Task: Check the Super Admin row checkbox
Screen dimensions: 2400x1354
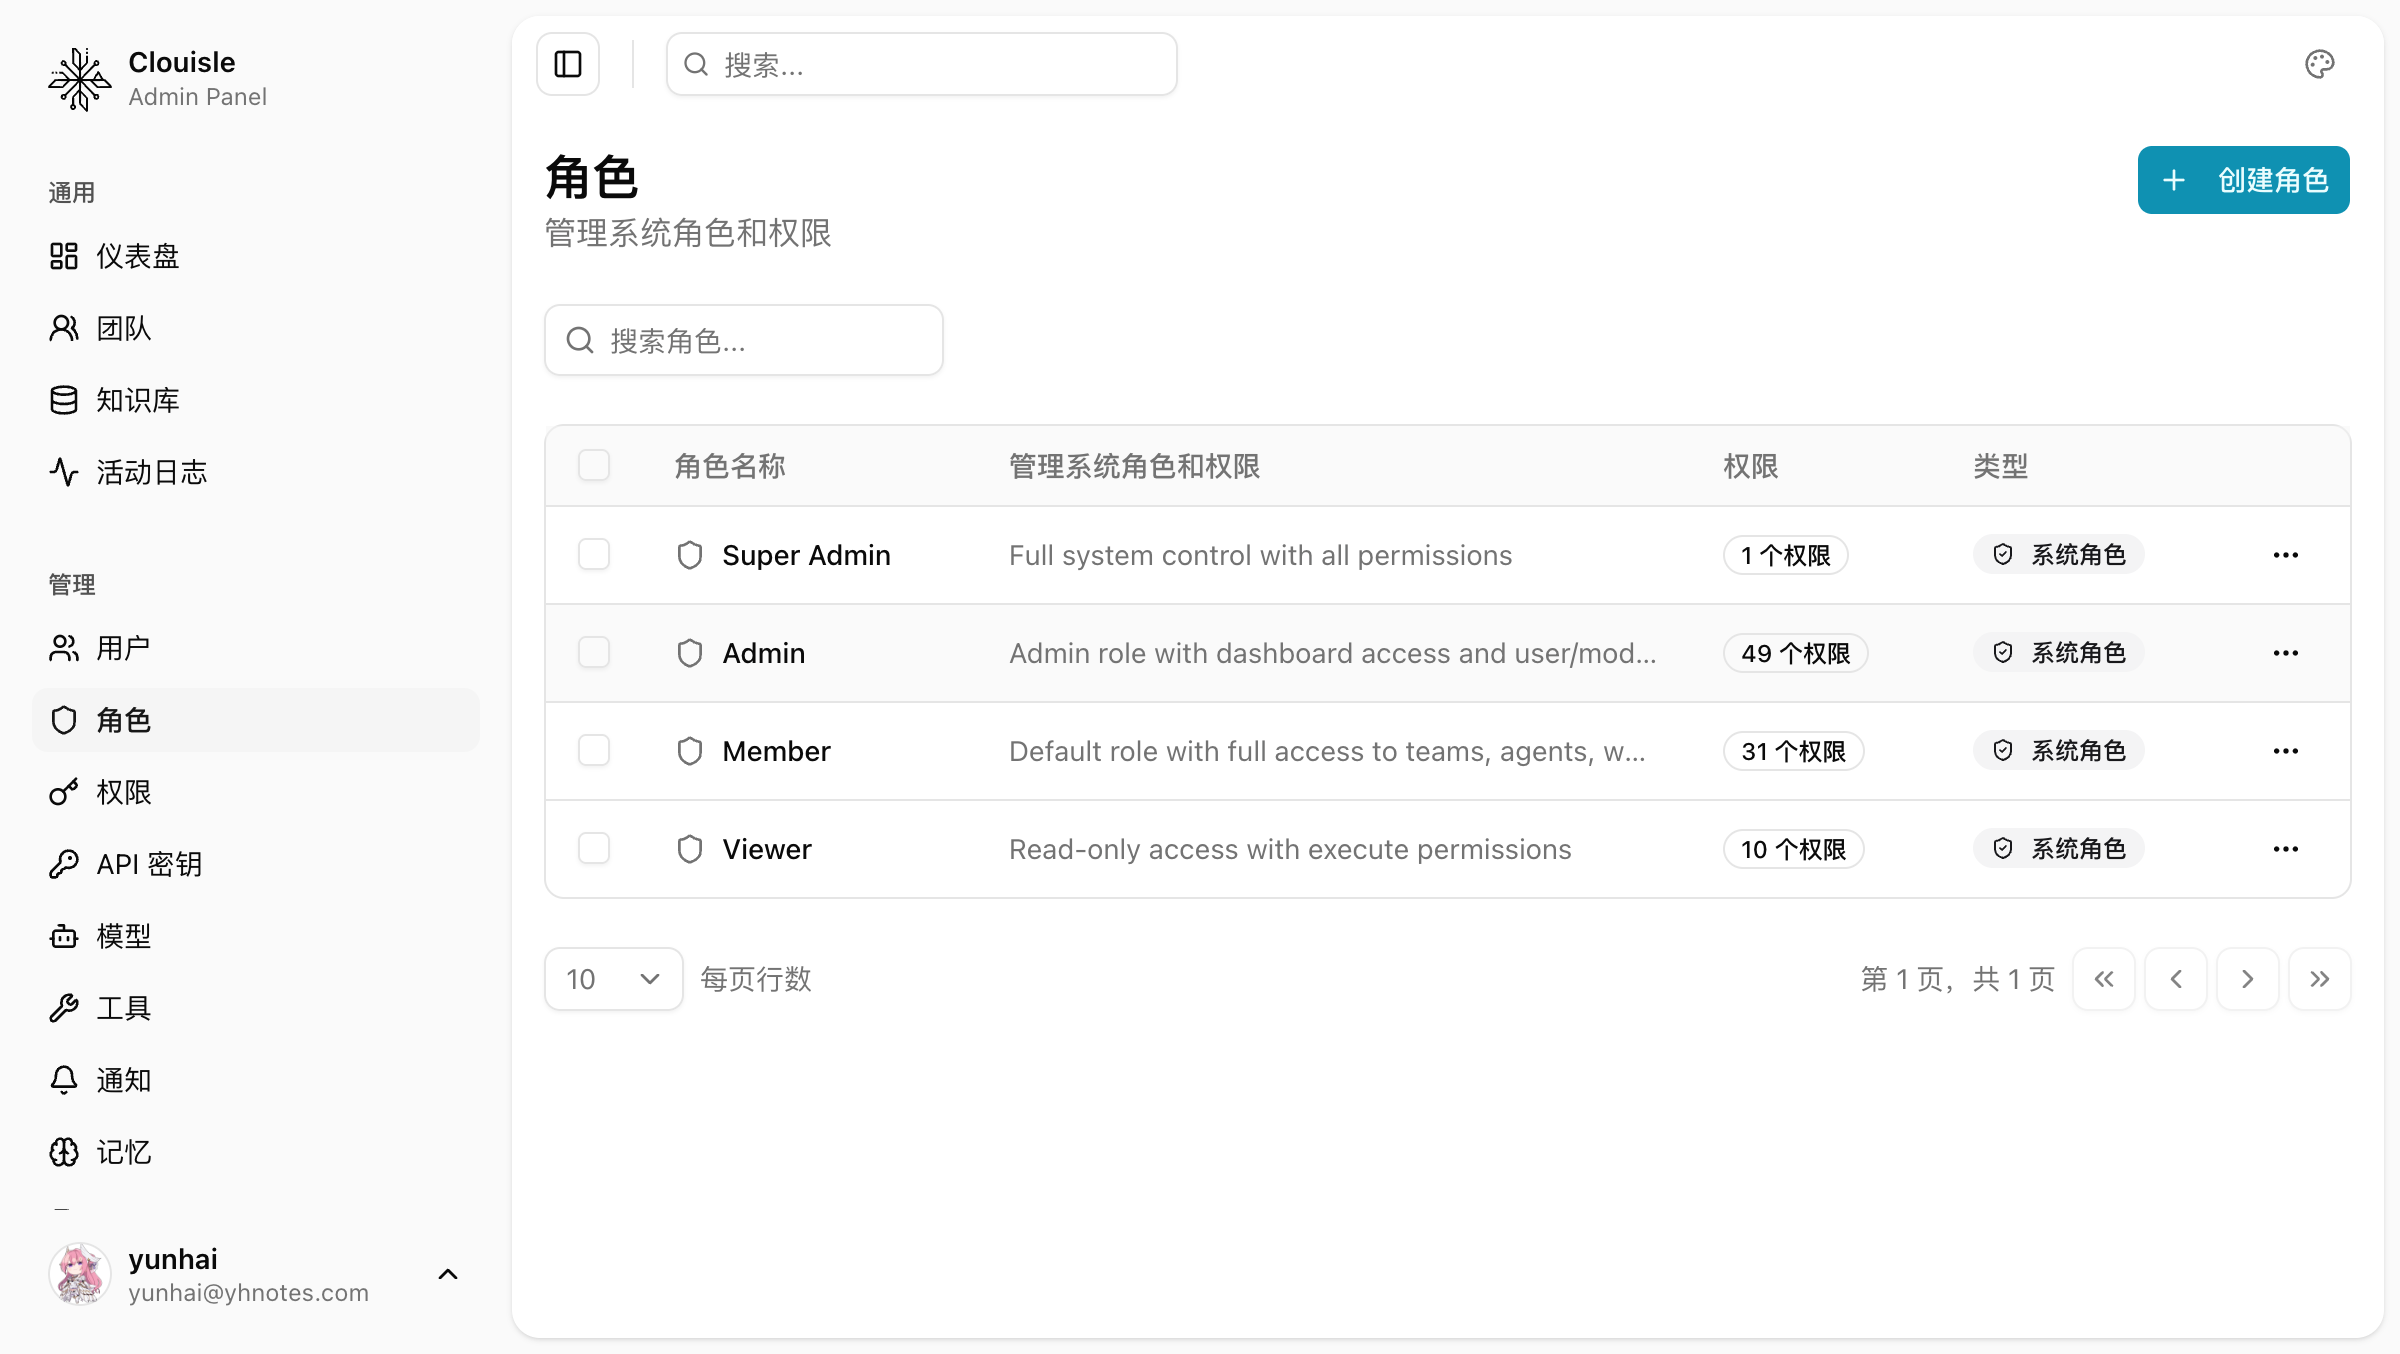Action: click(593, 554)
